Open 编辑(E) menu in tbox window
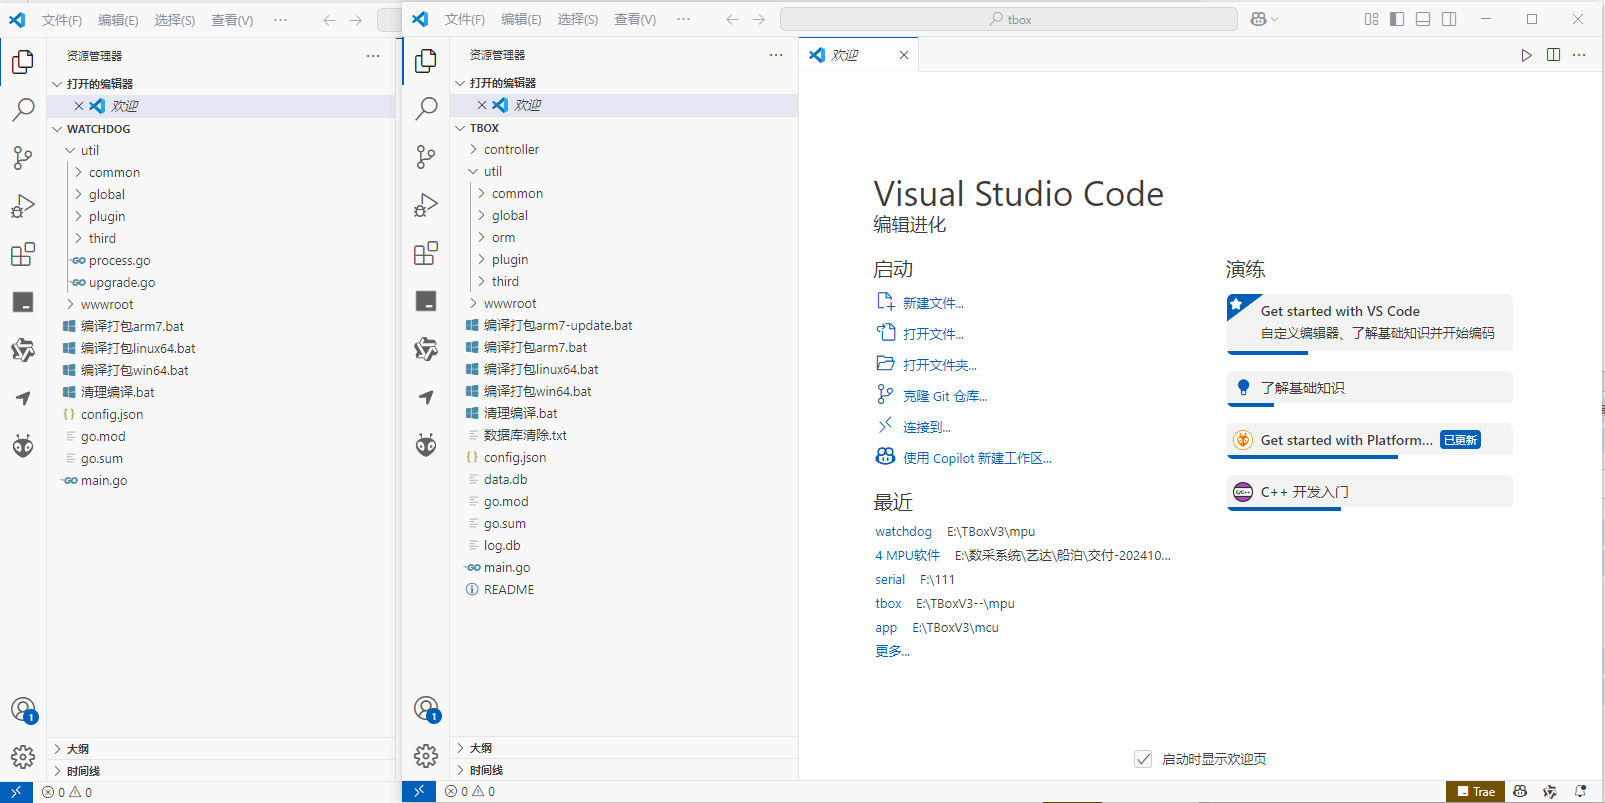Viewport: 1605px width, 803px height. (x=521, y=19)
